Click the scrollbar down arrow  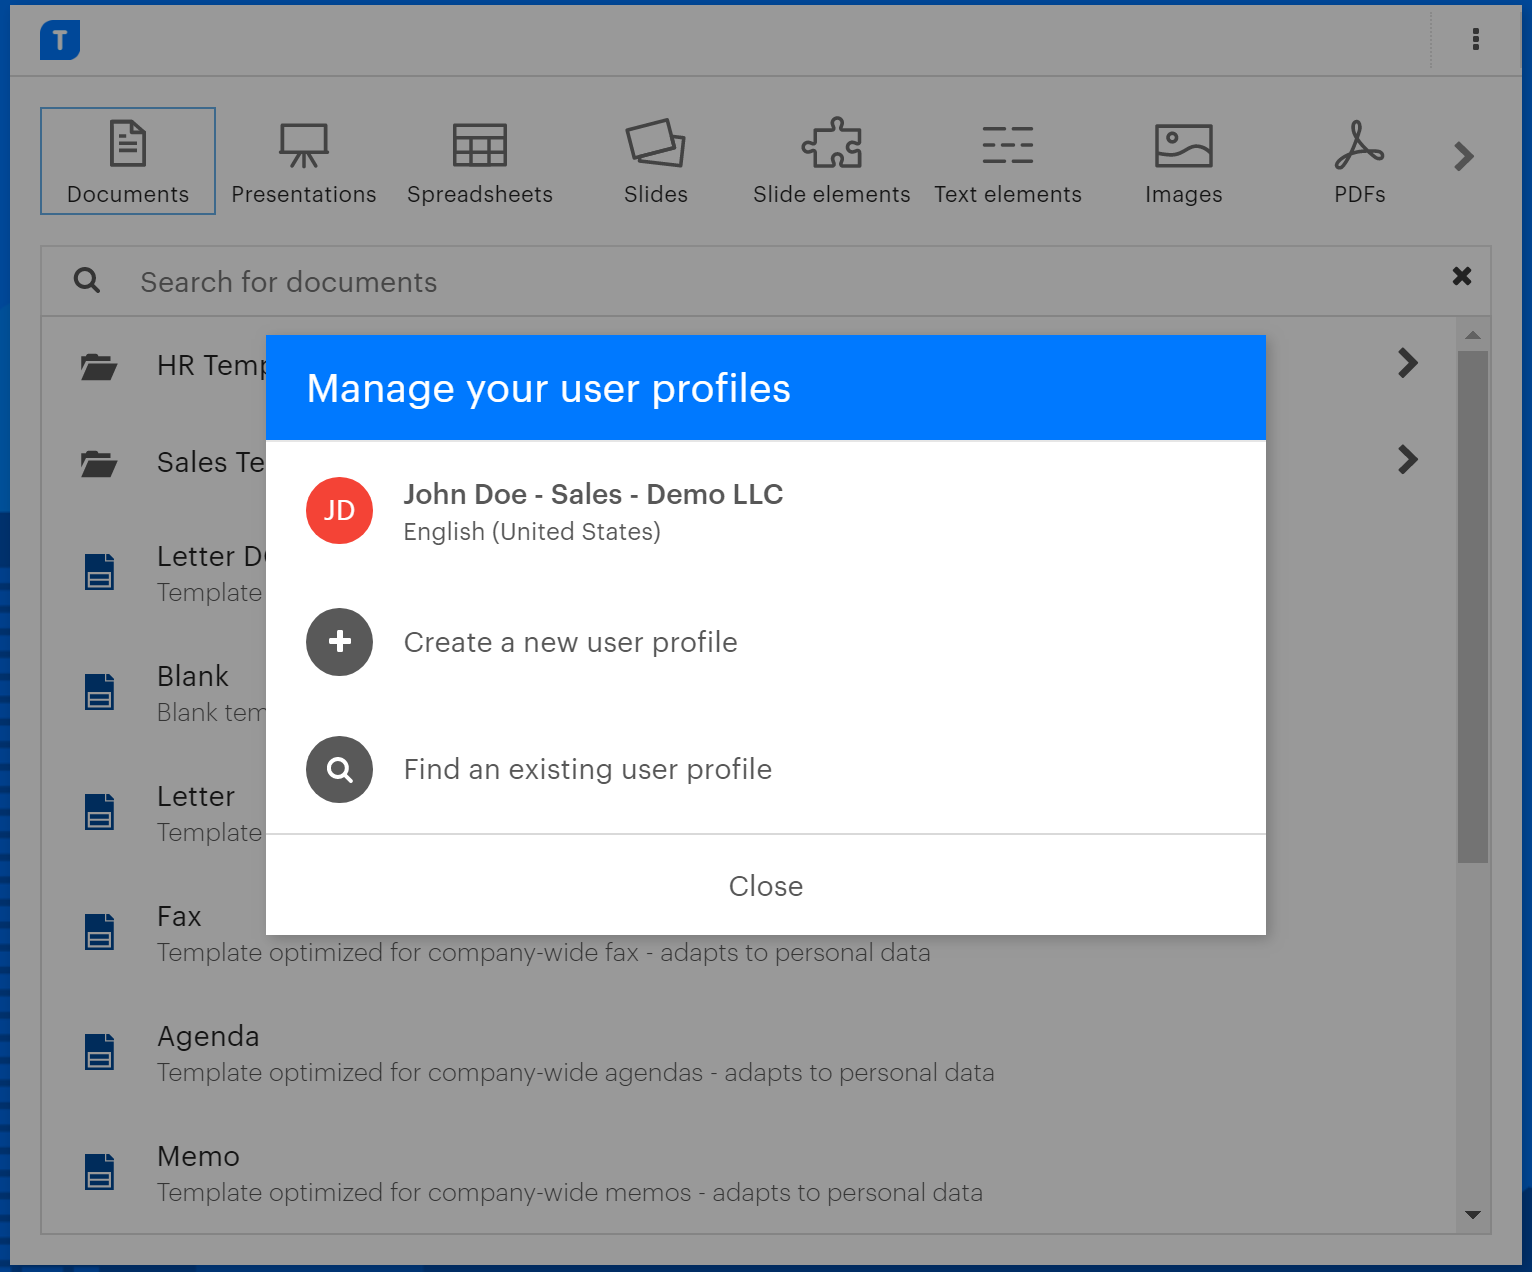[1473, 1215]
